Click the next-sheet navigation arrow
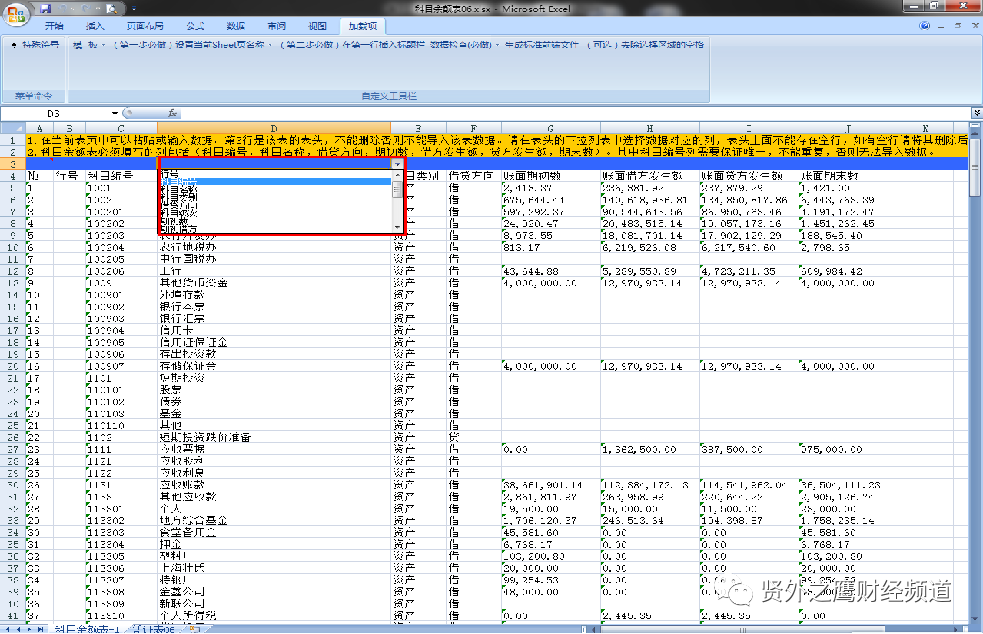983x634 pixels. pyautogui.click(x=29, y=628)
